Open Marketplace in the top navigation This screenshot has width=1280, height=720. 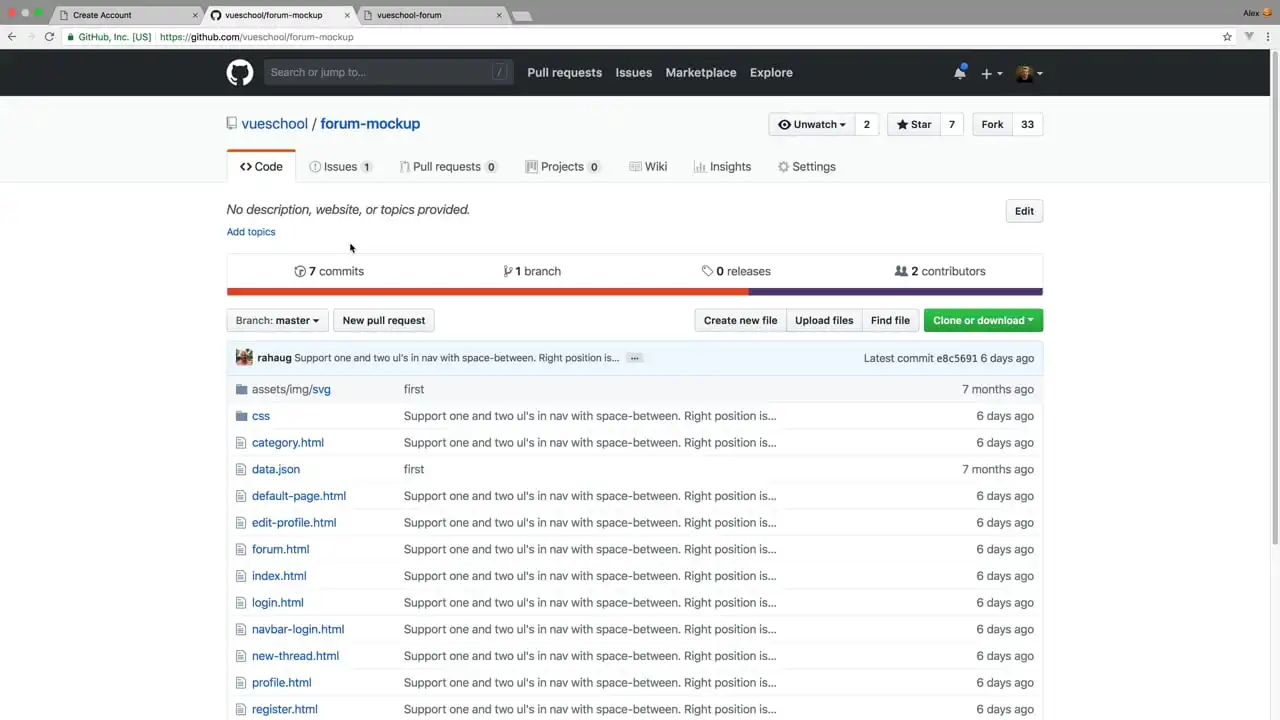click(701, 73)
